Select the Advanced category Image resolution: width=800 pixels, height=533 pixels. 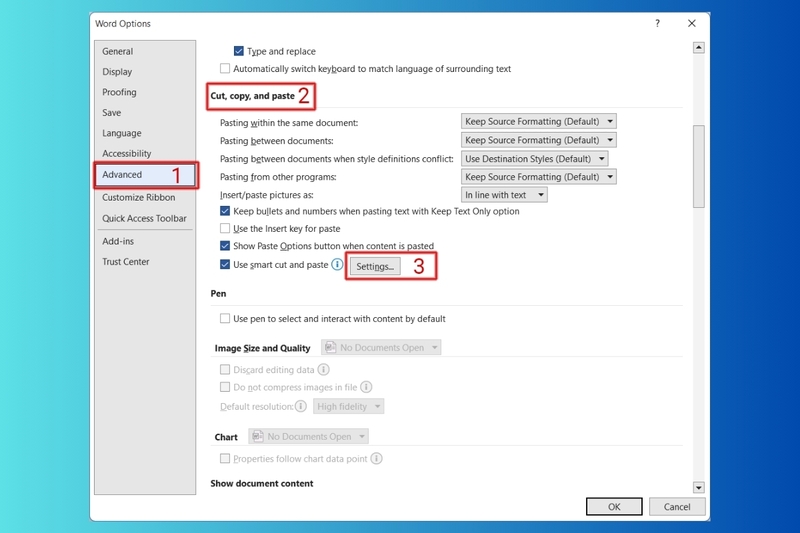pos(145,174)
